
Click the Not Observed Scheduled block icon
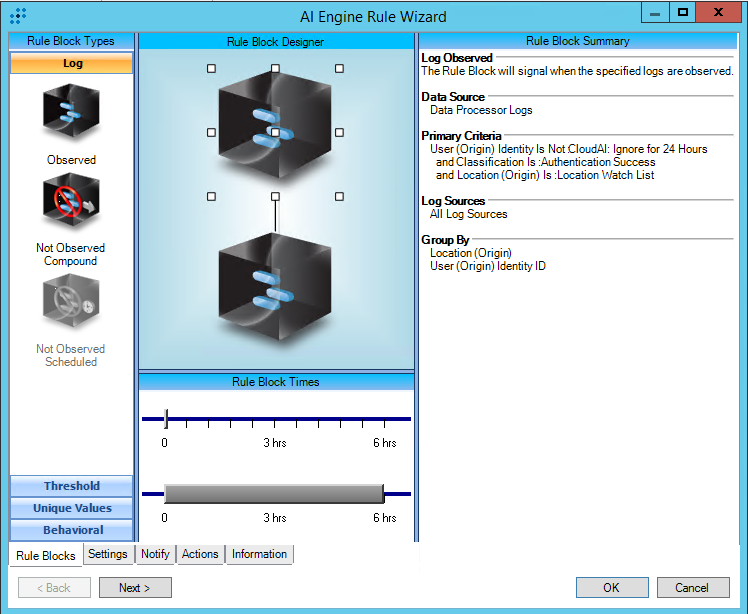(71, 303)
